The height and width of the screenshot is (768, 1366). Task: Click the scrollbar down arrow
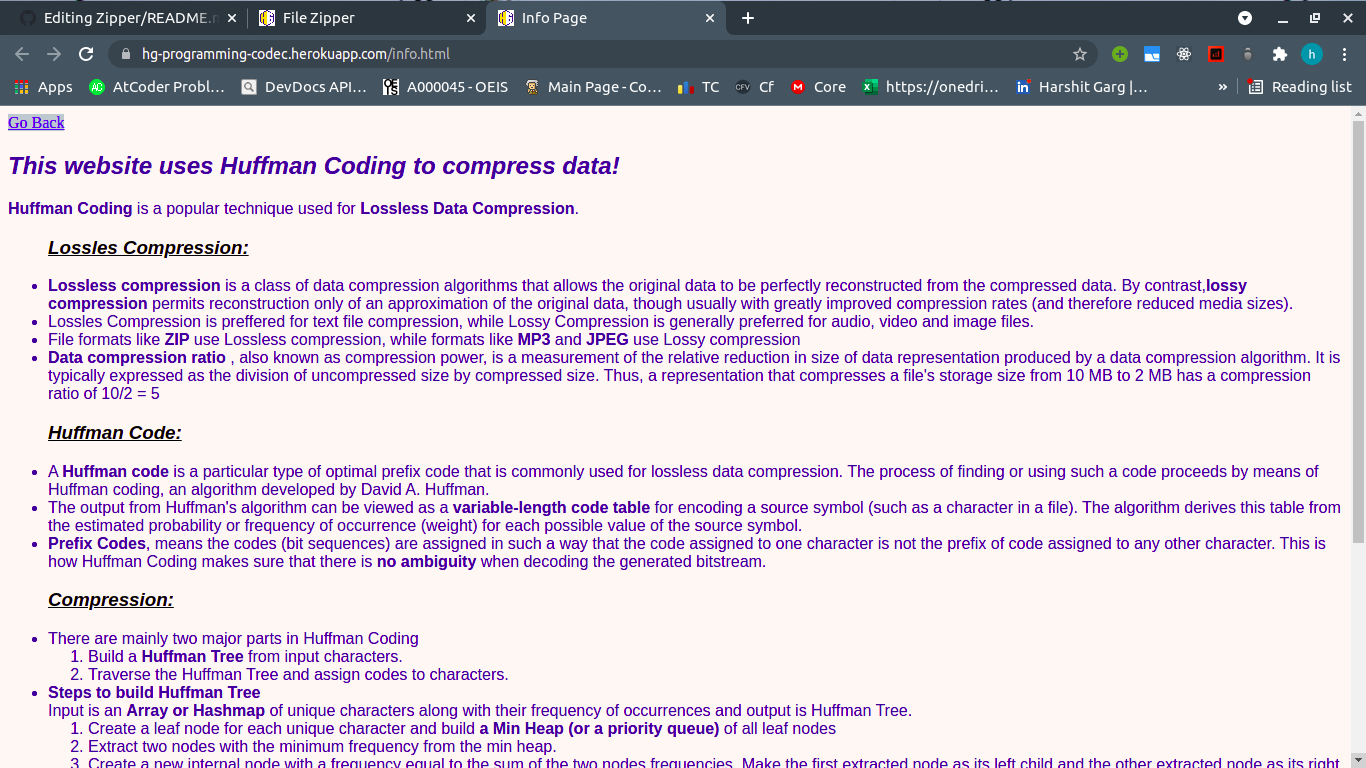point(1358,760)
